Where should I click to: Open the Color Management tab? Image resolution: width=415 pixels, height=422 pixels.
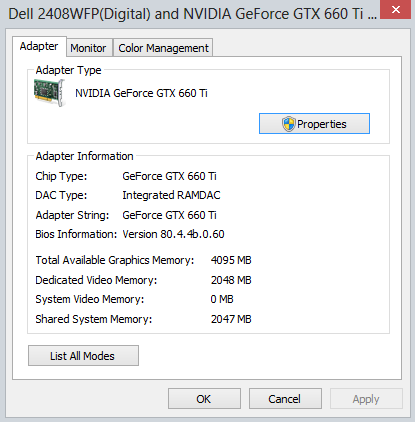click(163, 48)
